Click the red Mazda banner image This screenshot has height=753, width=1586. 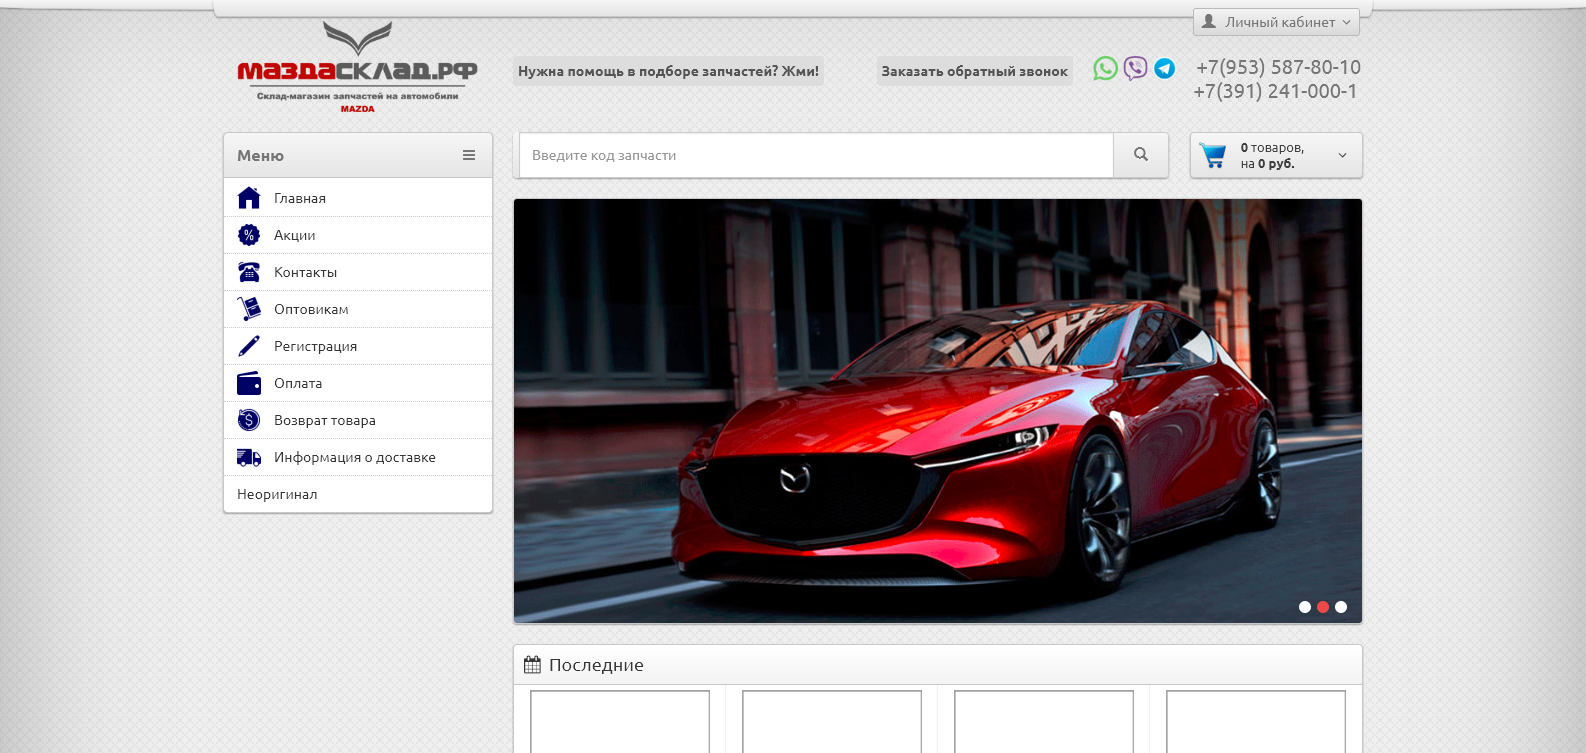[x=938, y=411]
